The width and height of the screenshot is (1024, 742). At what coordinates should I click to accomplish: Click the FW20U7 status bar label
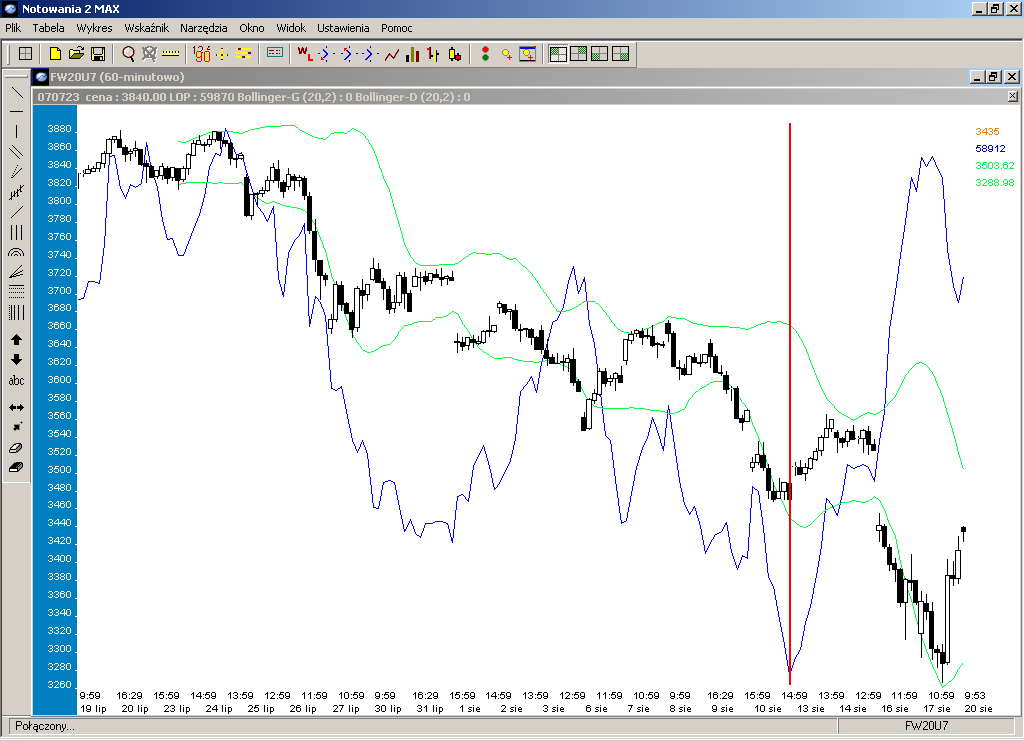[x=926, y=726]
